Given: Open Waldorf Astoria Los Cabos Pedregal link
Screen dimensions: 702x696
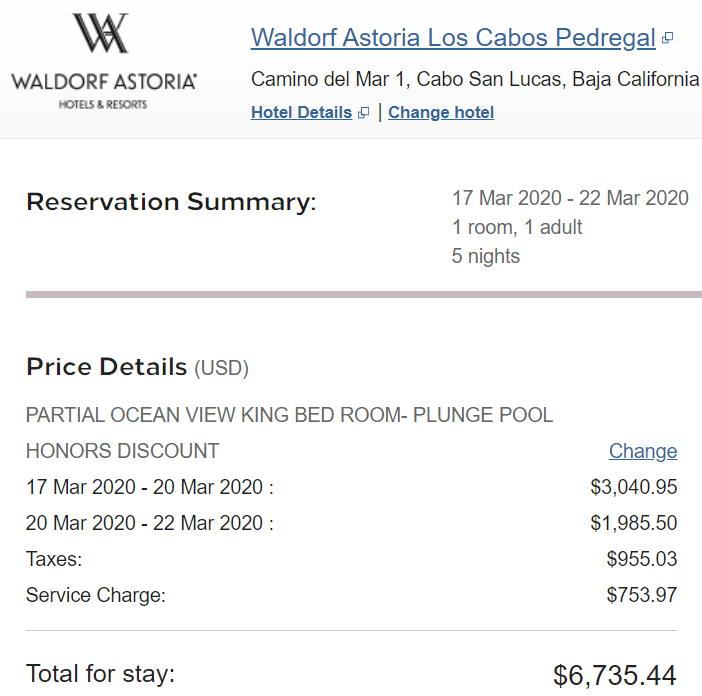Looking at the screenshot, I should pyautogui.click(x=453, y=38).
